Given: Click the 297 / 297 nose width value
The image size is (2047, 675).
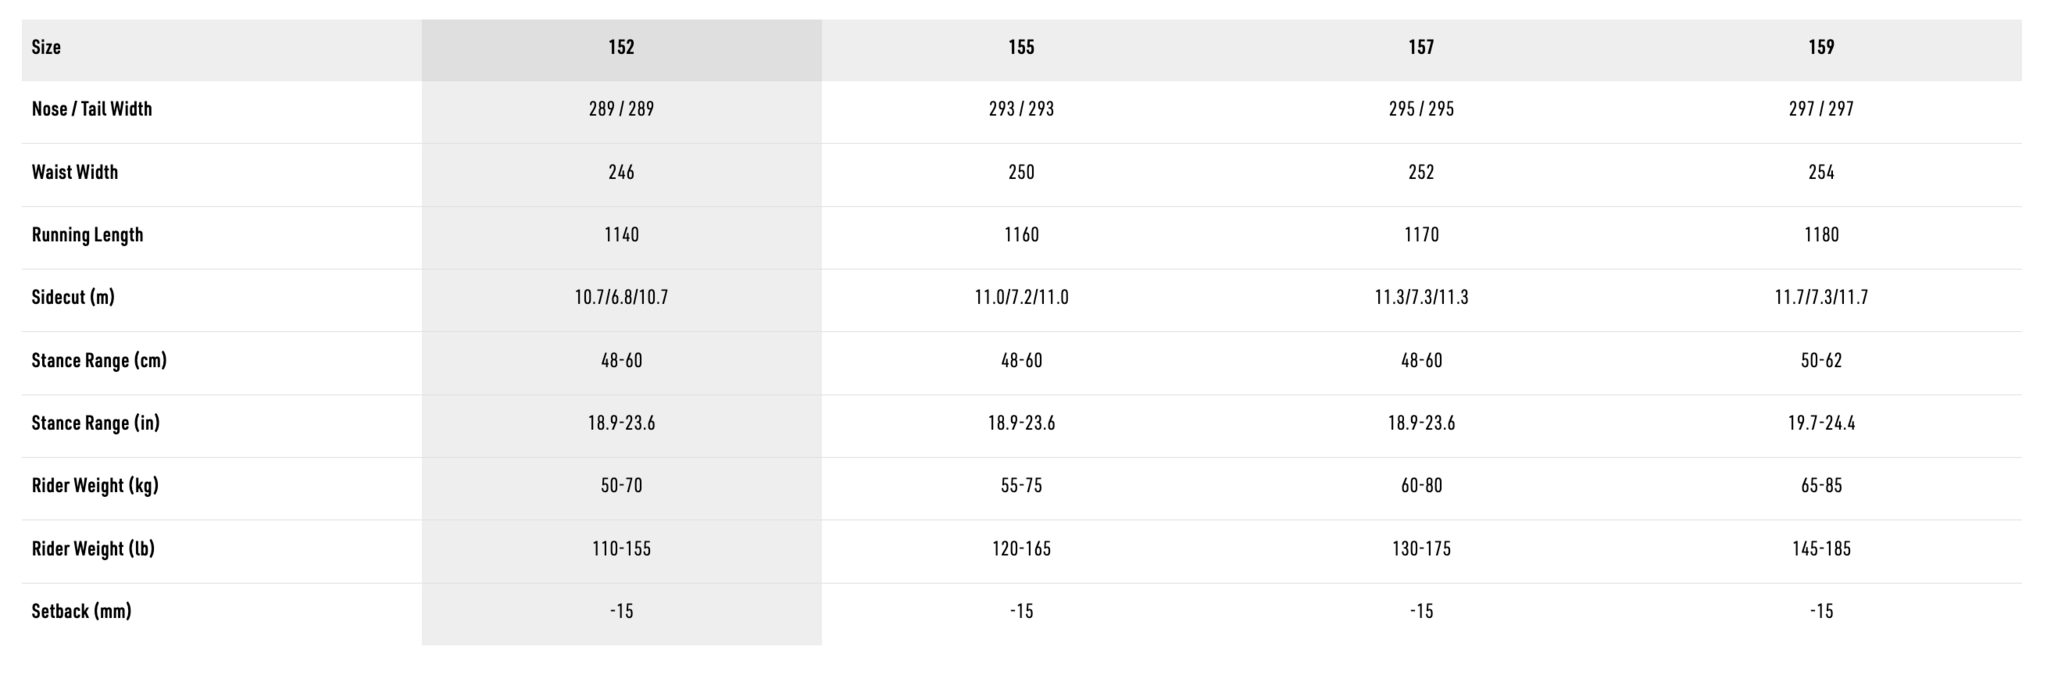Looking at the screenshot, I should click(x=1821, y=109).
